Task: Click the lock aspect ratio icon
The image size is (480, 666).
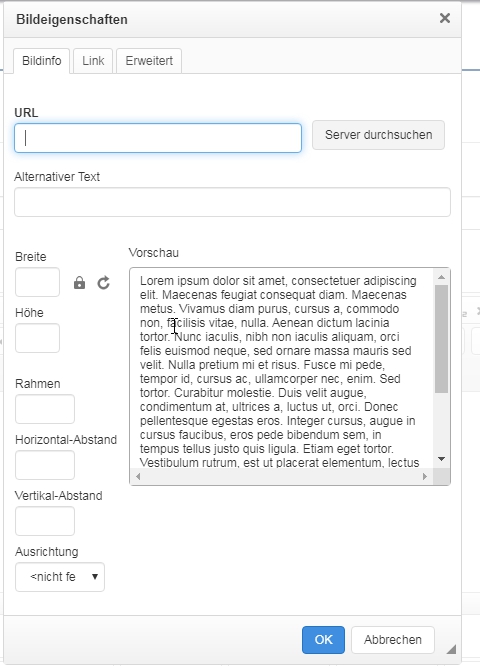Action: click(x=79, y=283)
